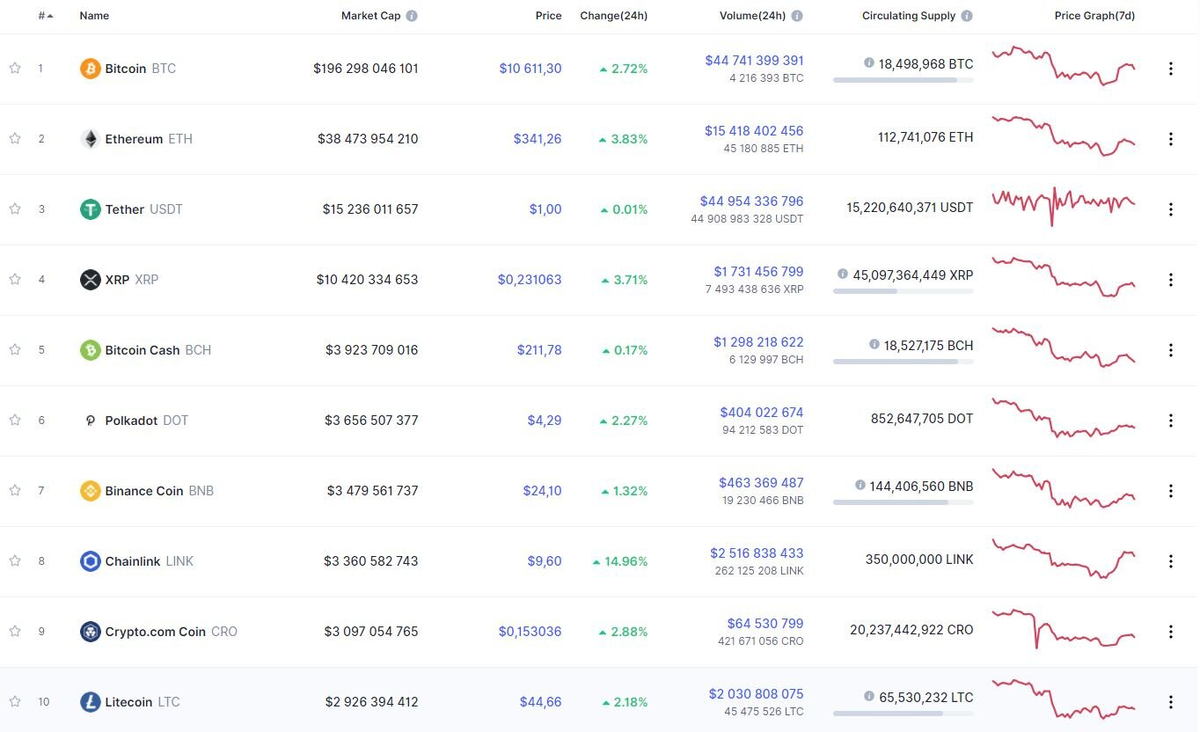Open the Bitcoin BTC name link
The image size is (1200, 732).
tap(140, 69)
